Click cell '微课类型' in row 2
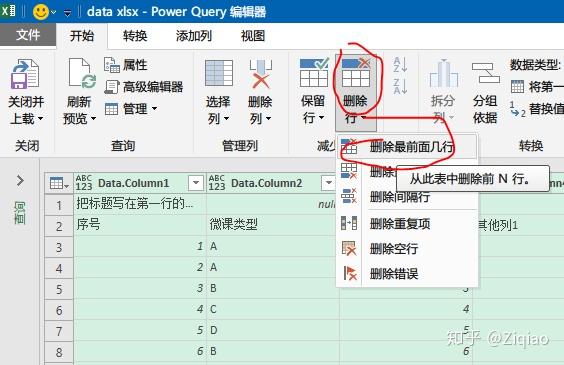564x365 pixels. pos(273,225)
